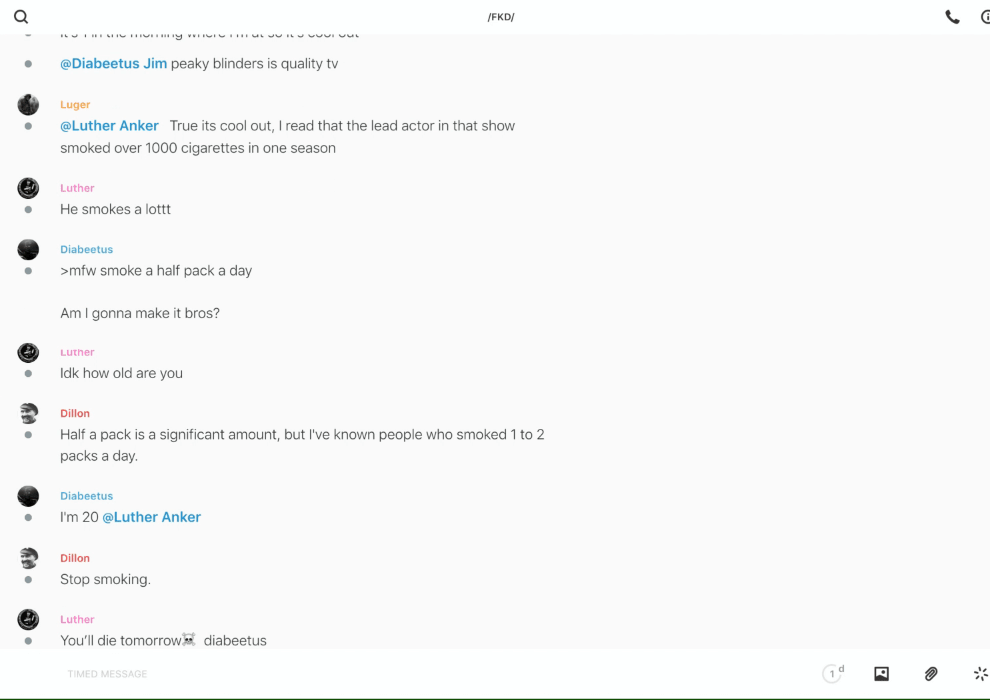This screenshot has height=700, width=990.
Task: Click the spinner burst icon in input bar
Action: [980, 674]
